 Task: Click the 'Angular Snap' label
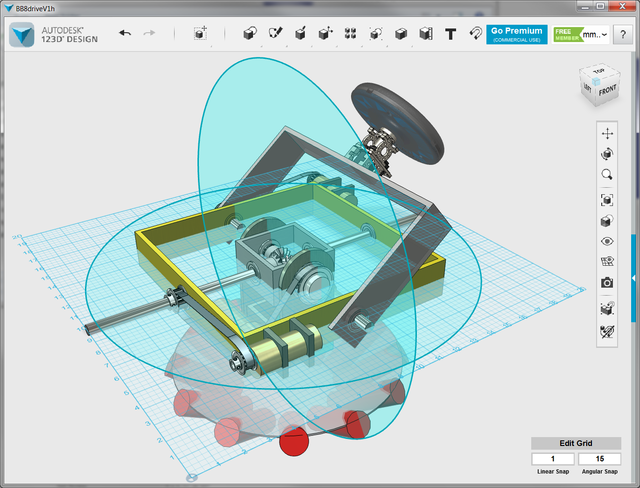pos(600,472)
